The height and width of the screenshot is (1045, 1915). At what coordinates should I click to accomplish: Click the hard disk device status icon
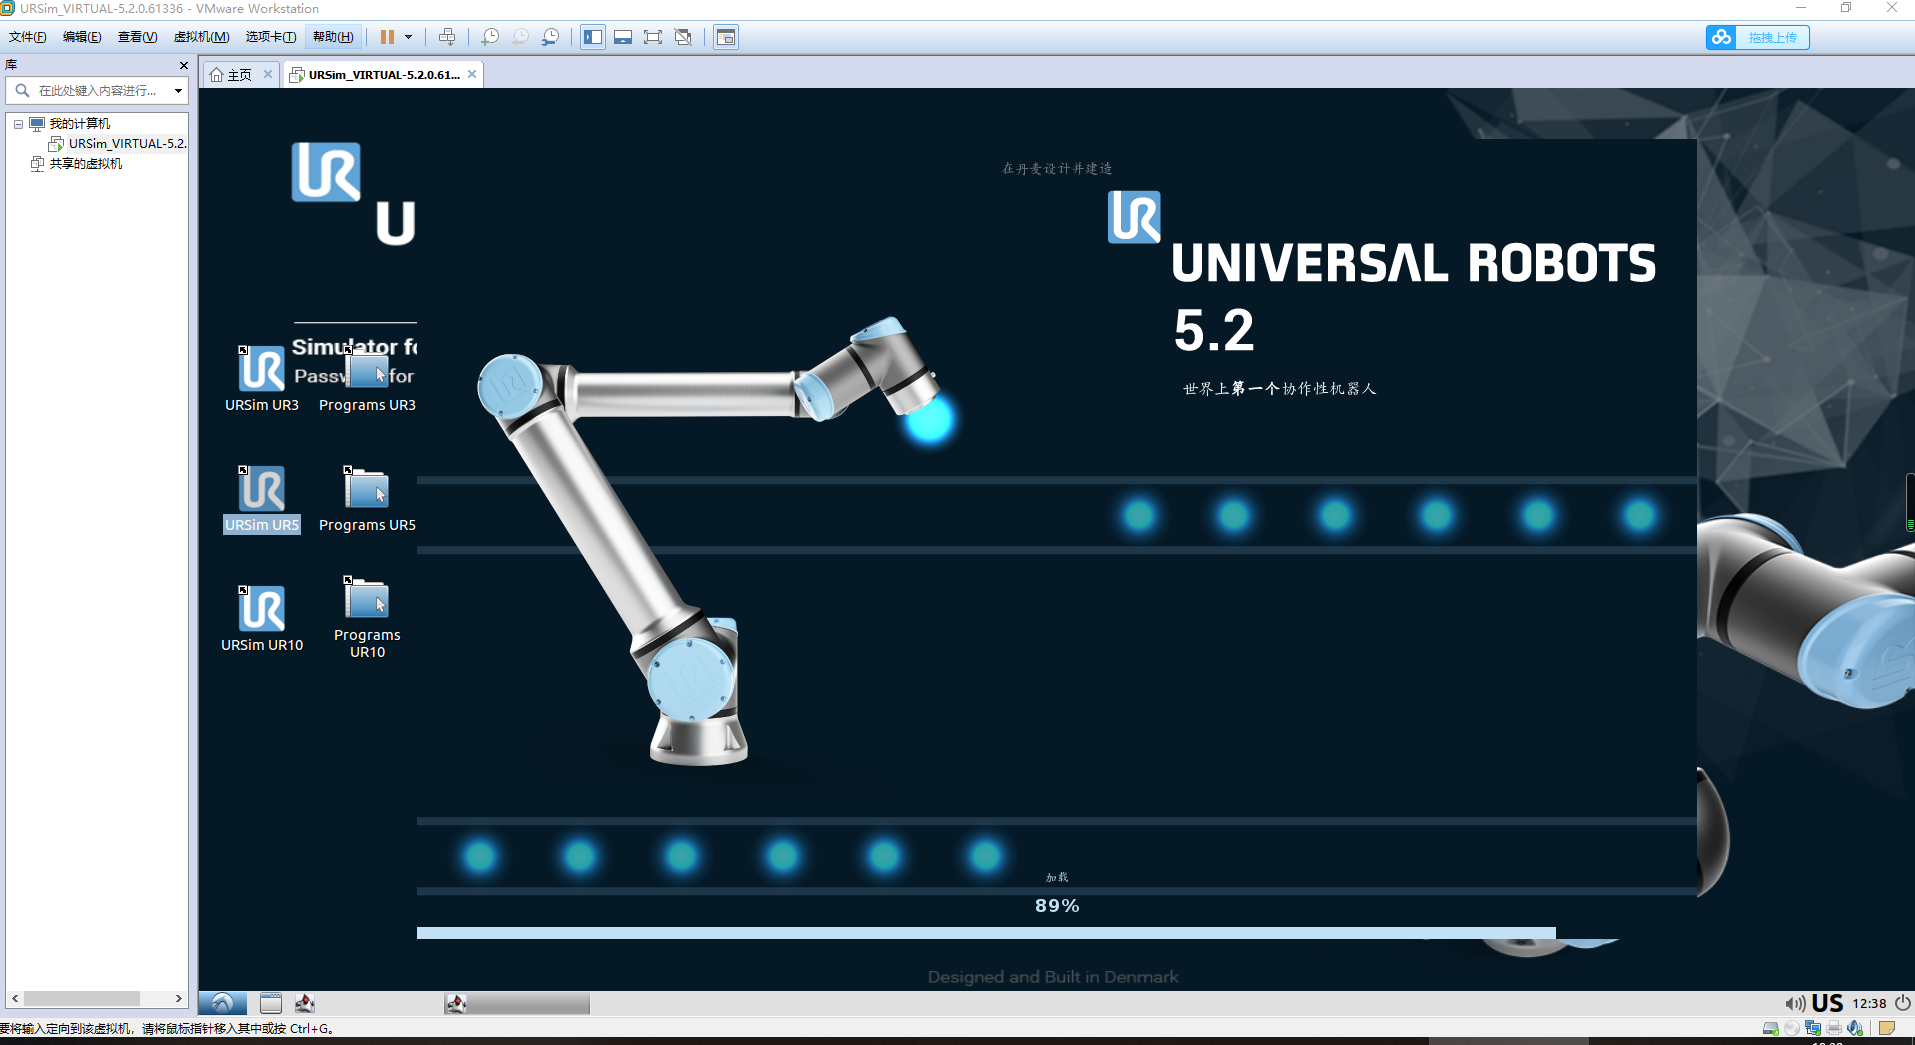[x=1770, y=1028]
